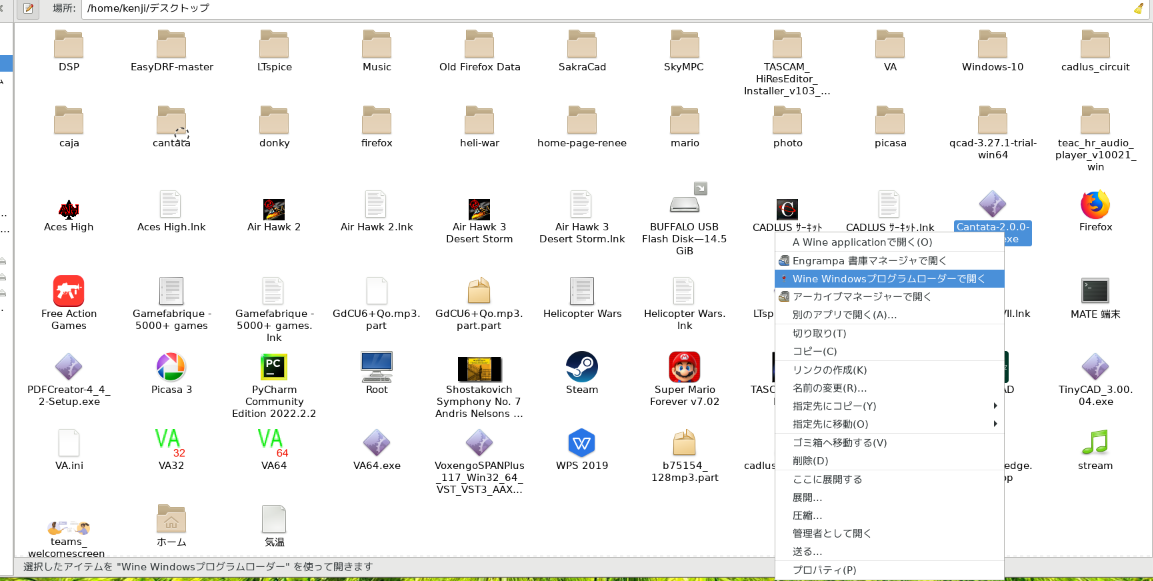
Task: Open the Firefox desktop icon
Action: coord(1095,206)
